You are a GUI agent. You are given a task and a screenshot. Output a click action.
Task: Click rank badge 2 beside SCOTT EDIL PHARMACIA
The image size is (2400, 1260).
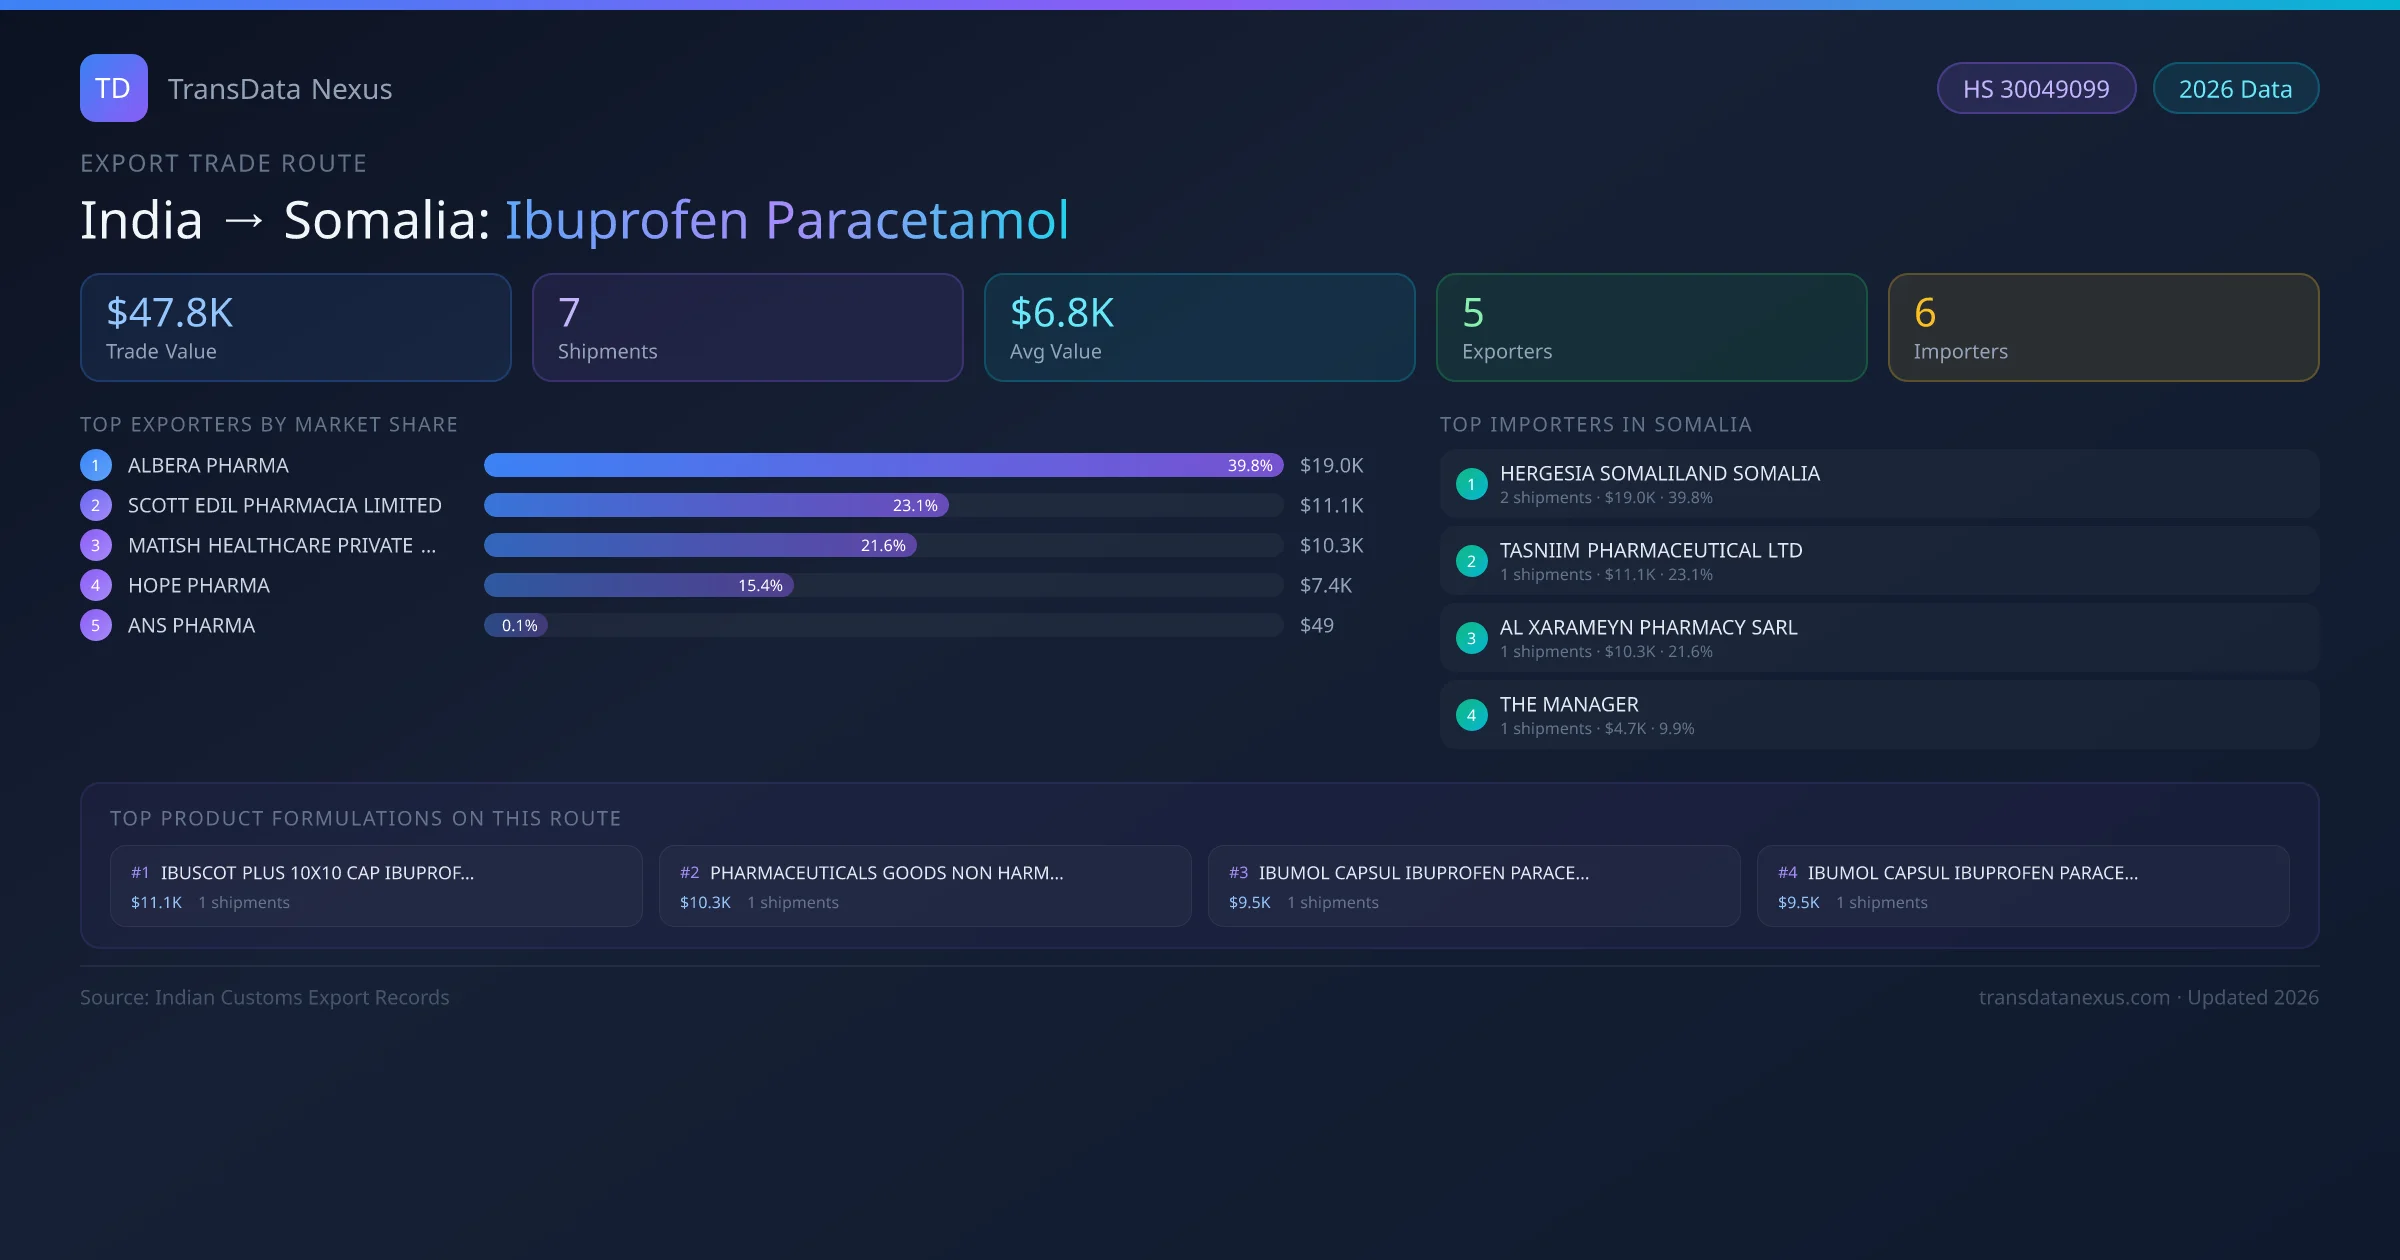point(95,505)
